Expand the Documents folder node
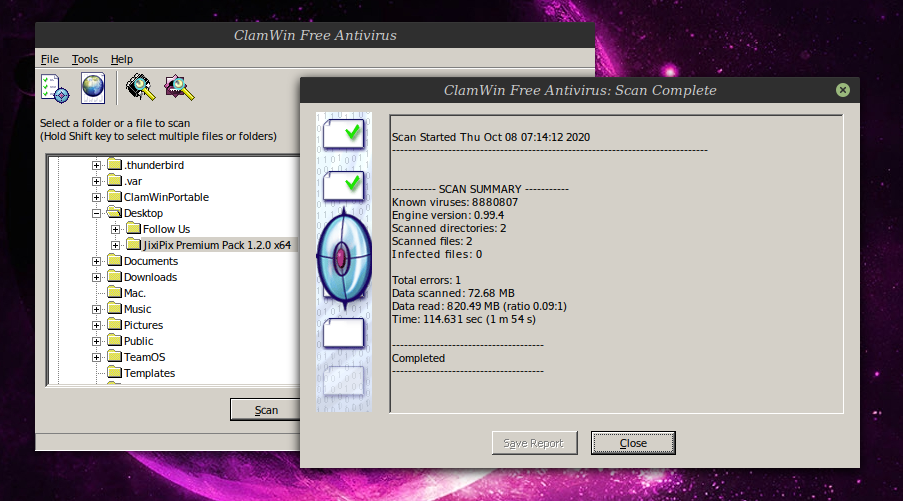903x501 pixels. (x=96, y=261)
